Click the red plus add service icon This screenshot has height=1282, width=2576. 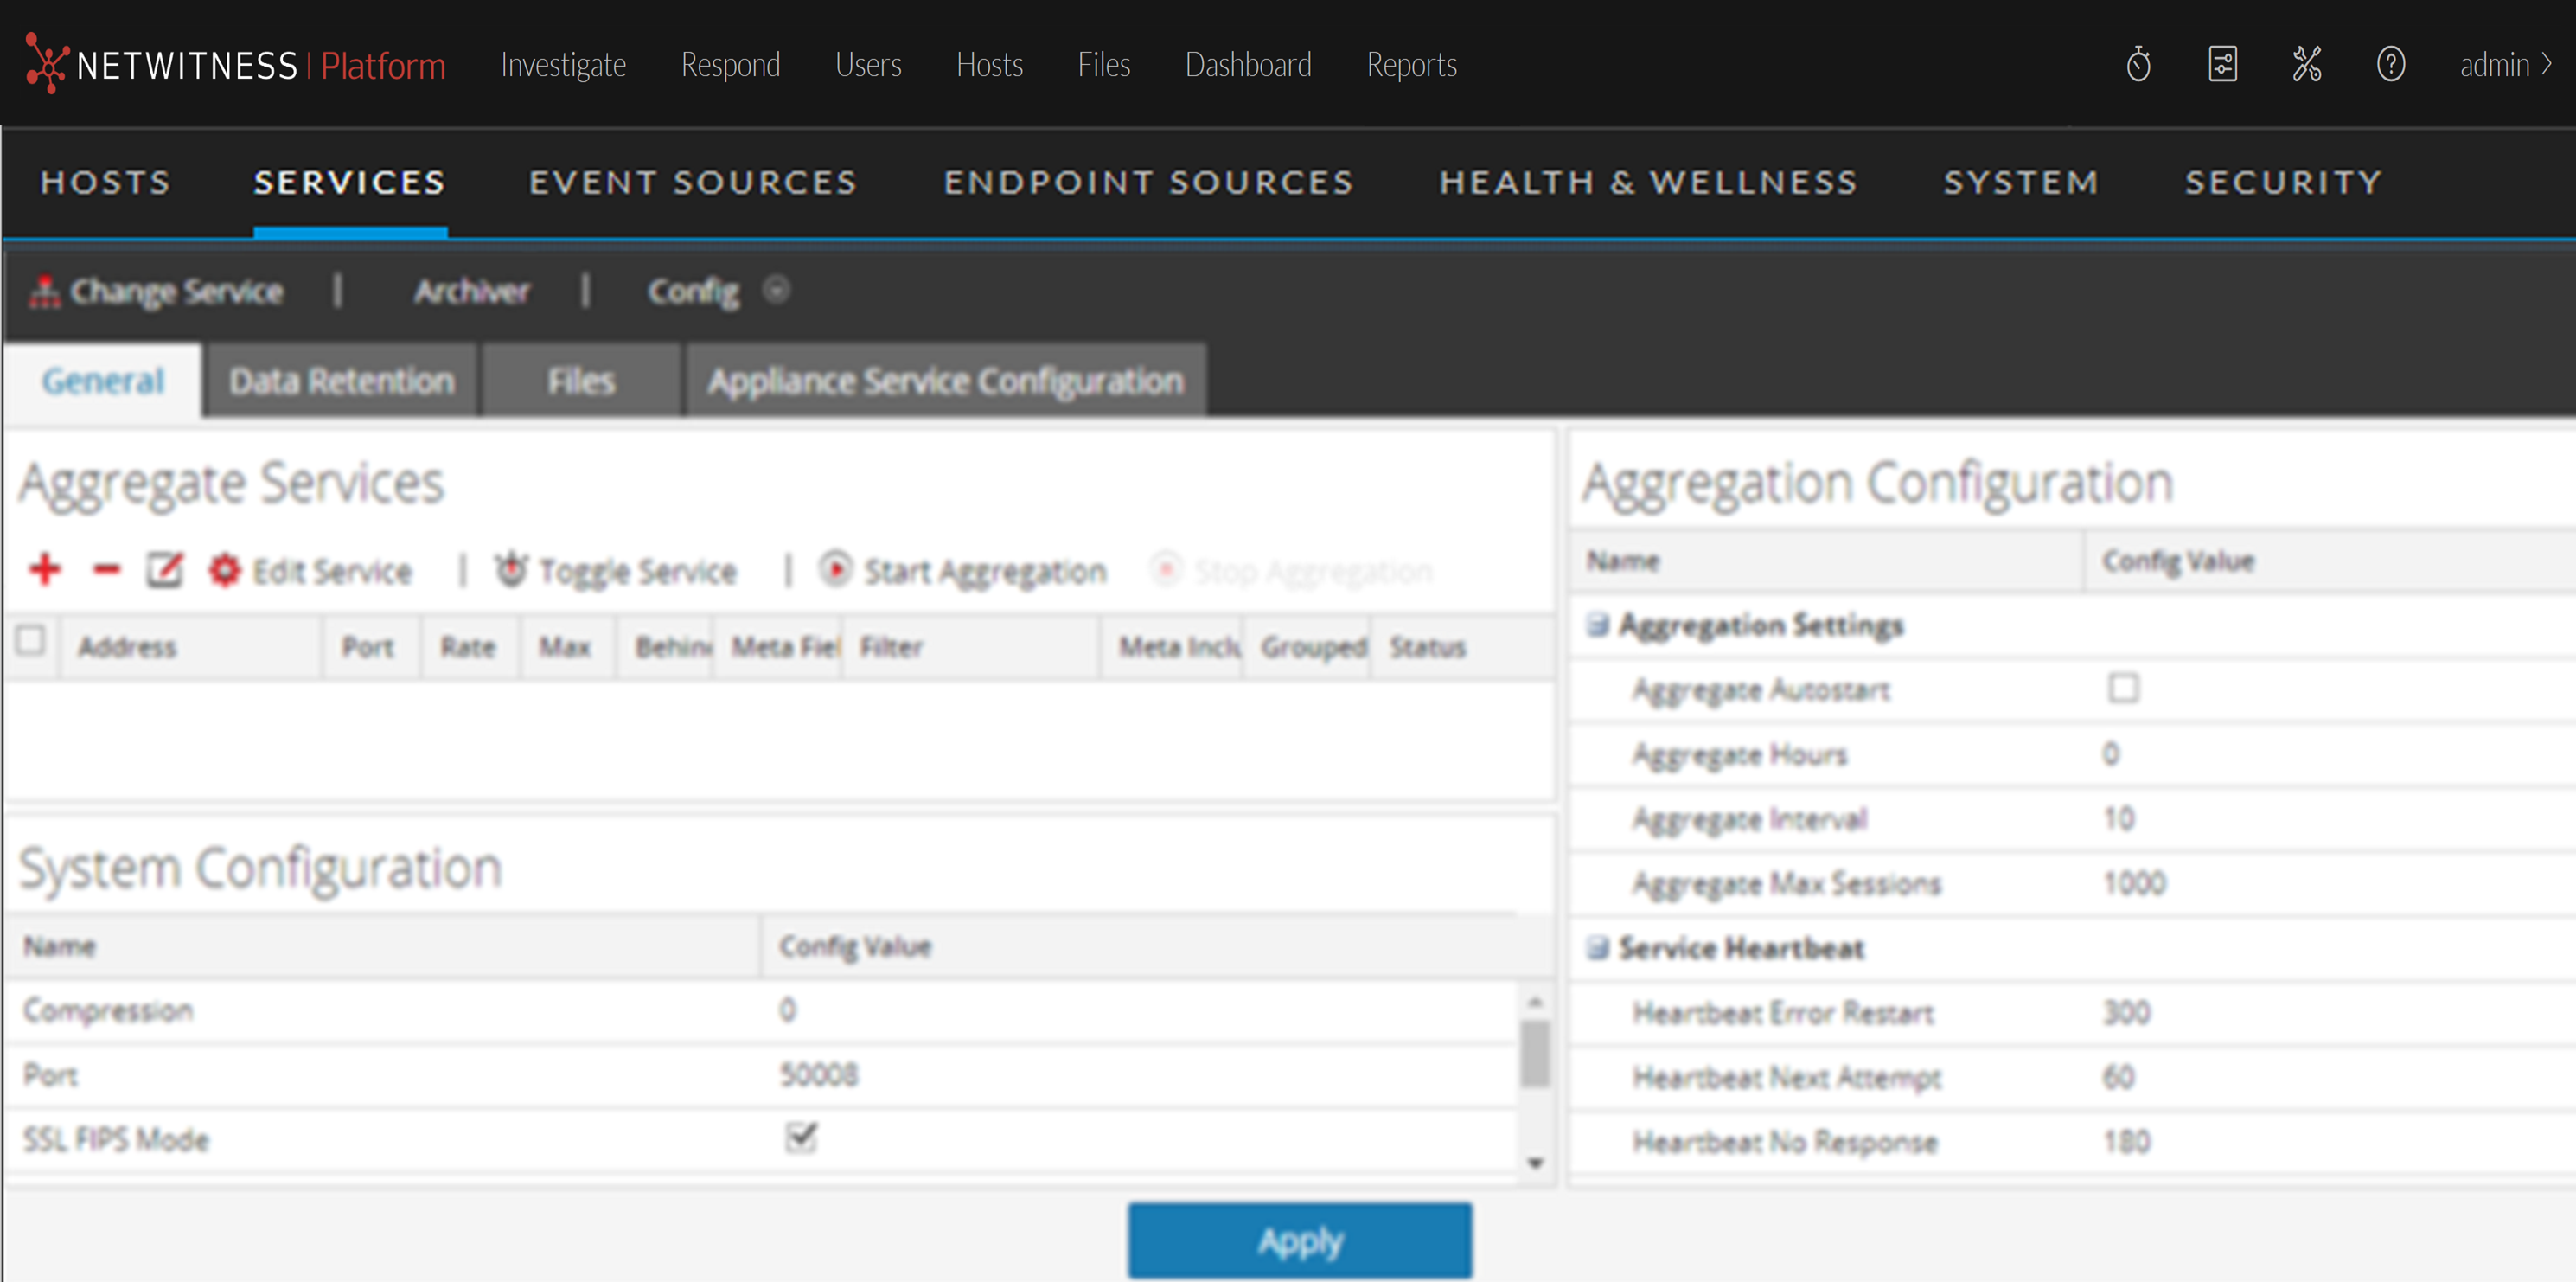point(45,570)
